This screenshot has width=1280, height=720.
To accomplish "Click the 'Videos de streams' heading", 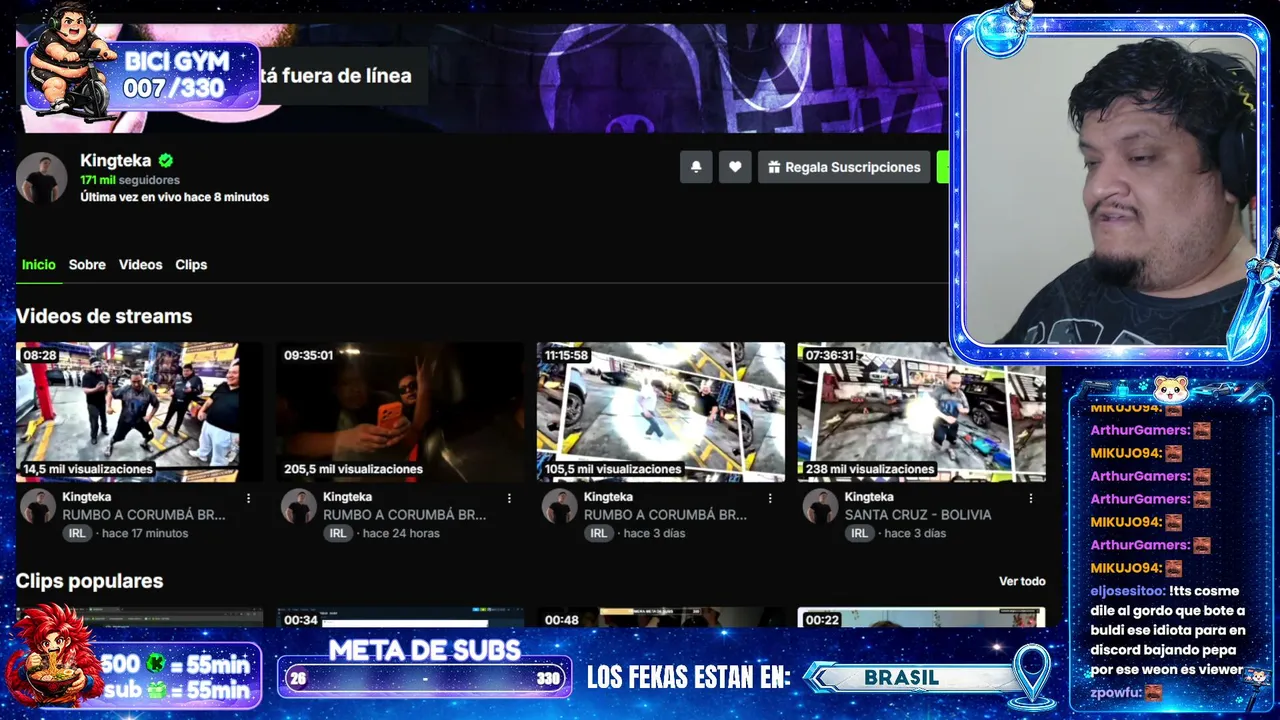I will pyautogui.click(x=104, y=316).
